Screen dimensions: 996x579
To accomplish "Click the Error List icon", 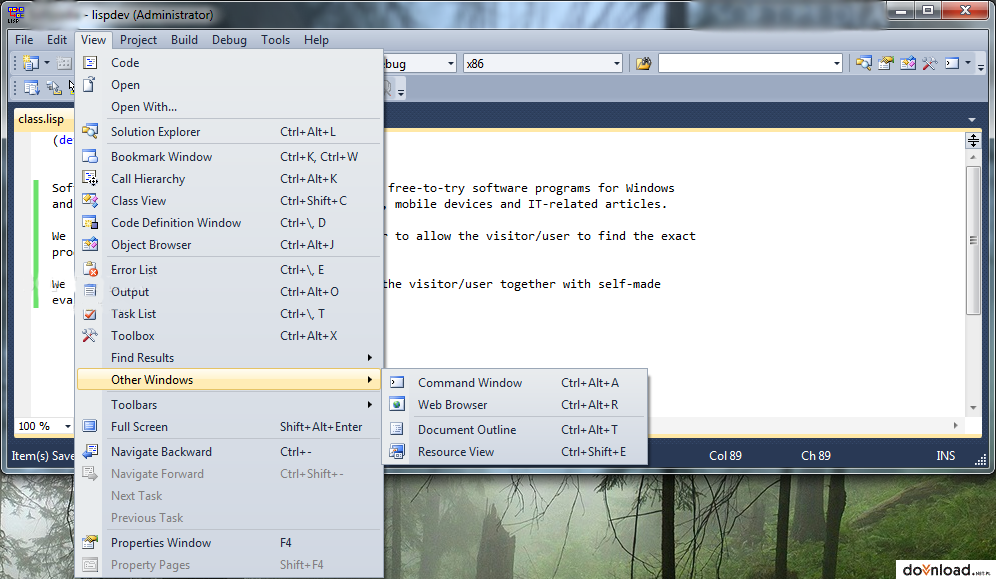I will point(90,269).
